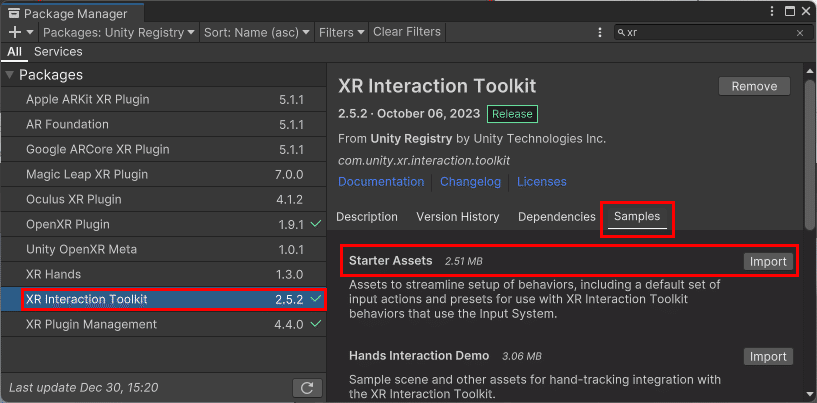This screenshot has width=817, height=403.
Task: Click the add package plus icon
Action: coord(14,32)
